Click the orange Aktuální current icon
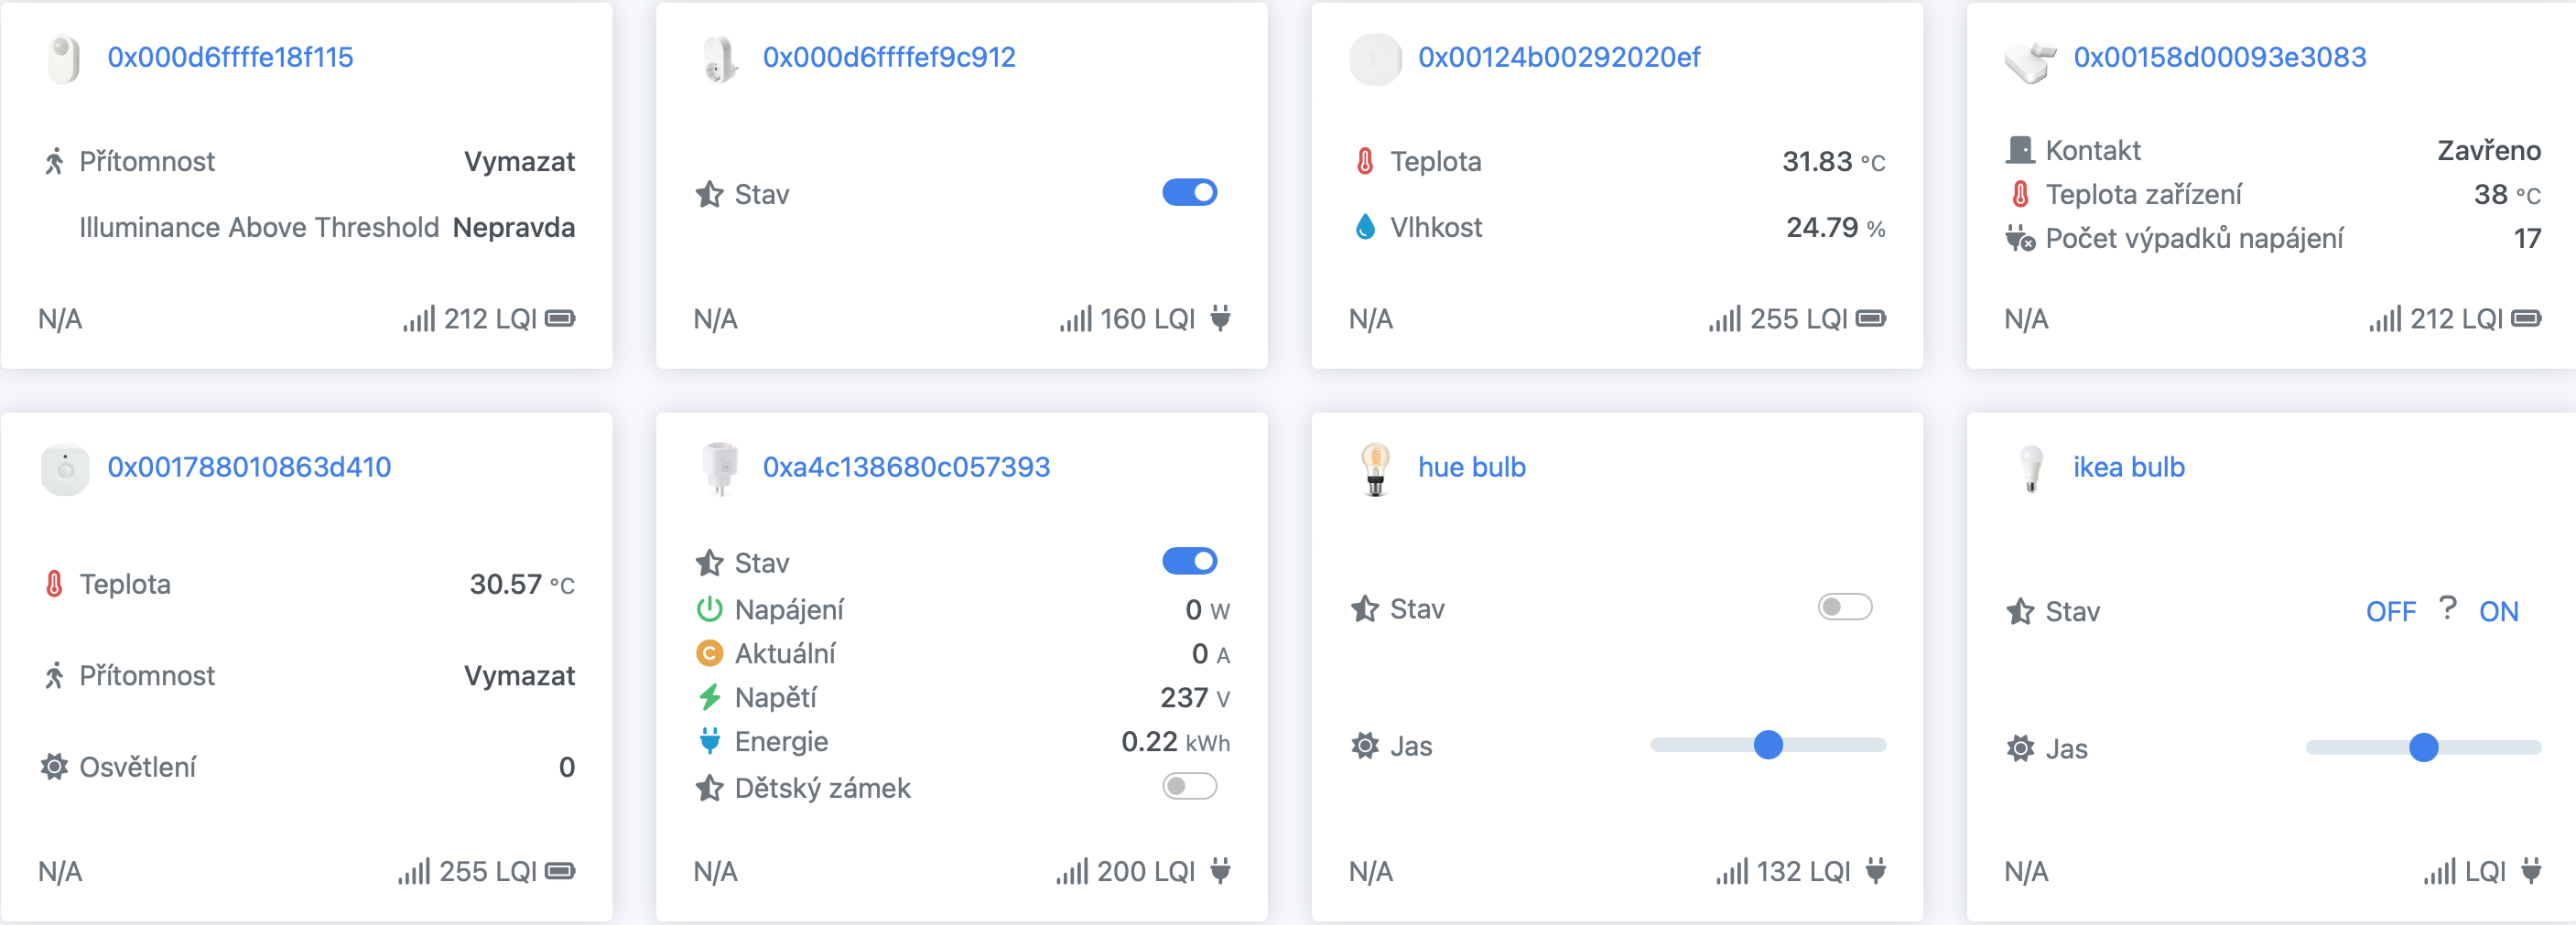 709,653
